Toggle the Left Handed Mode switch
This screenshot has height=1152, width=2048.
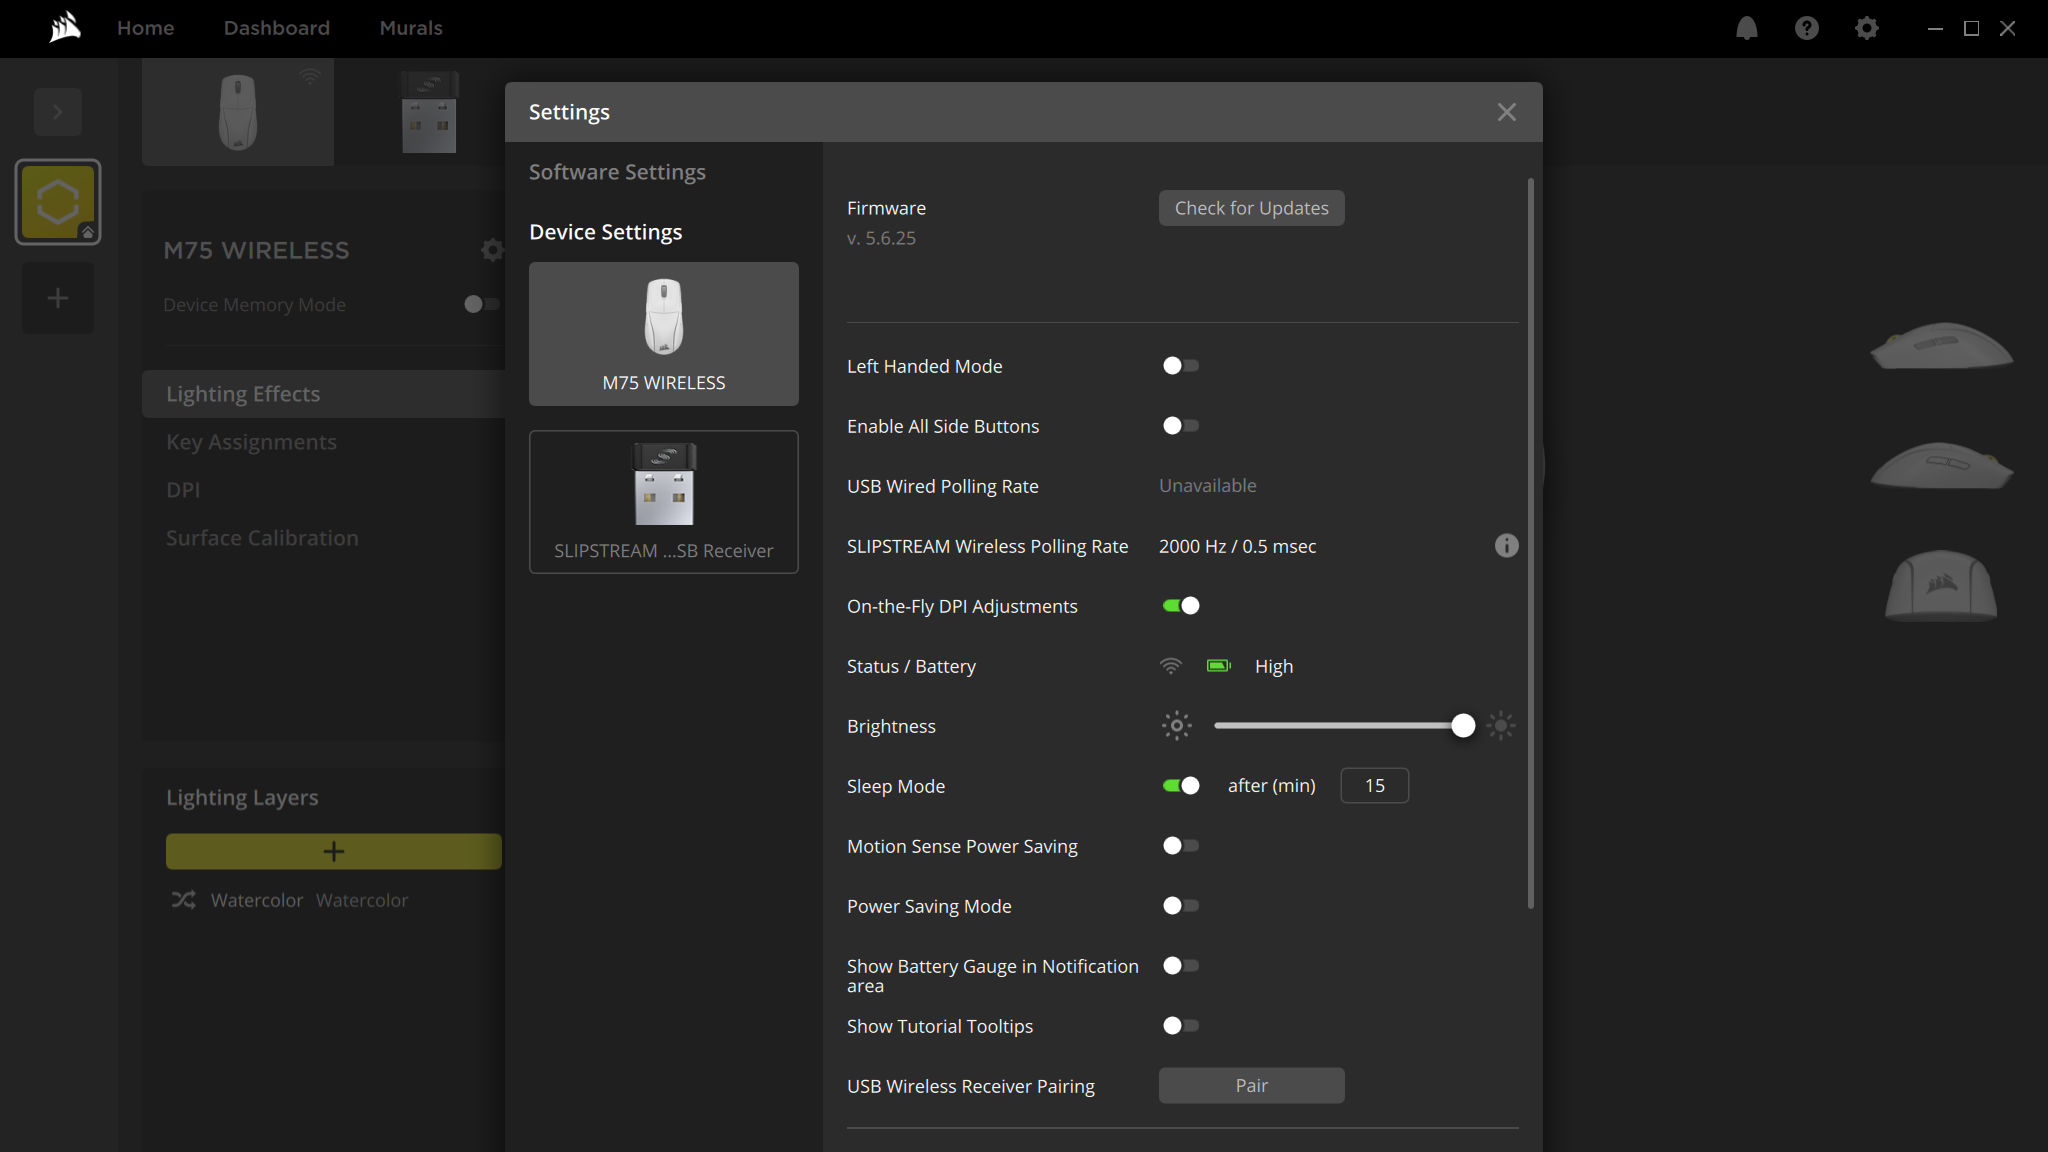(x=1179, y=366)
